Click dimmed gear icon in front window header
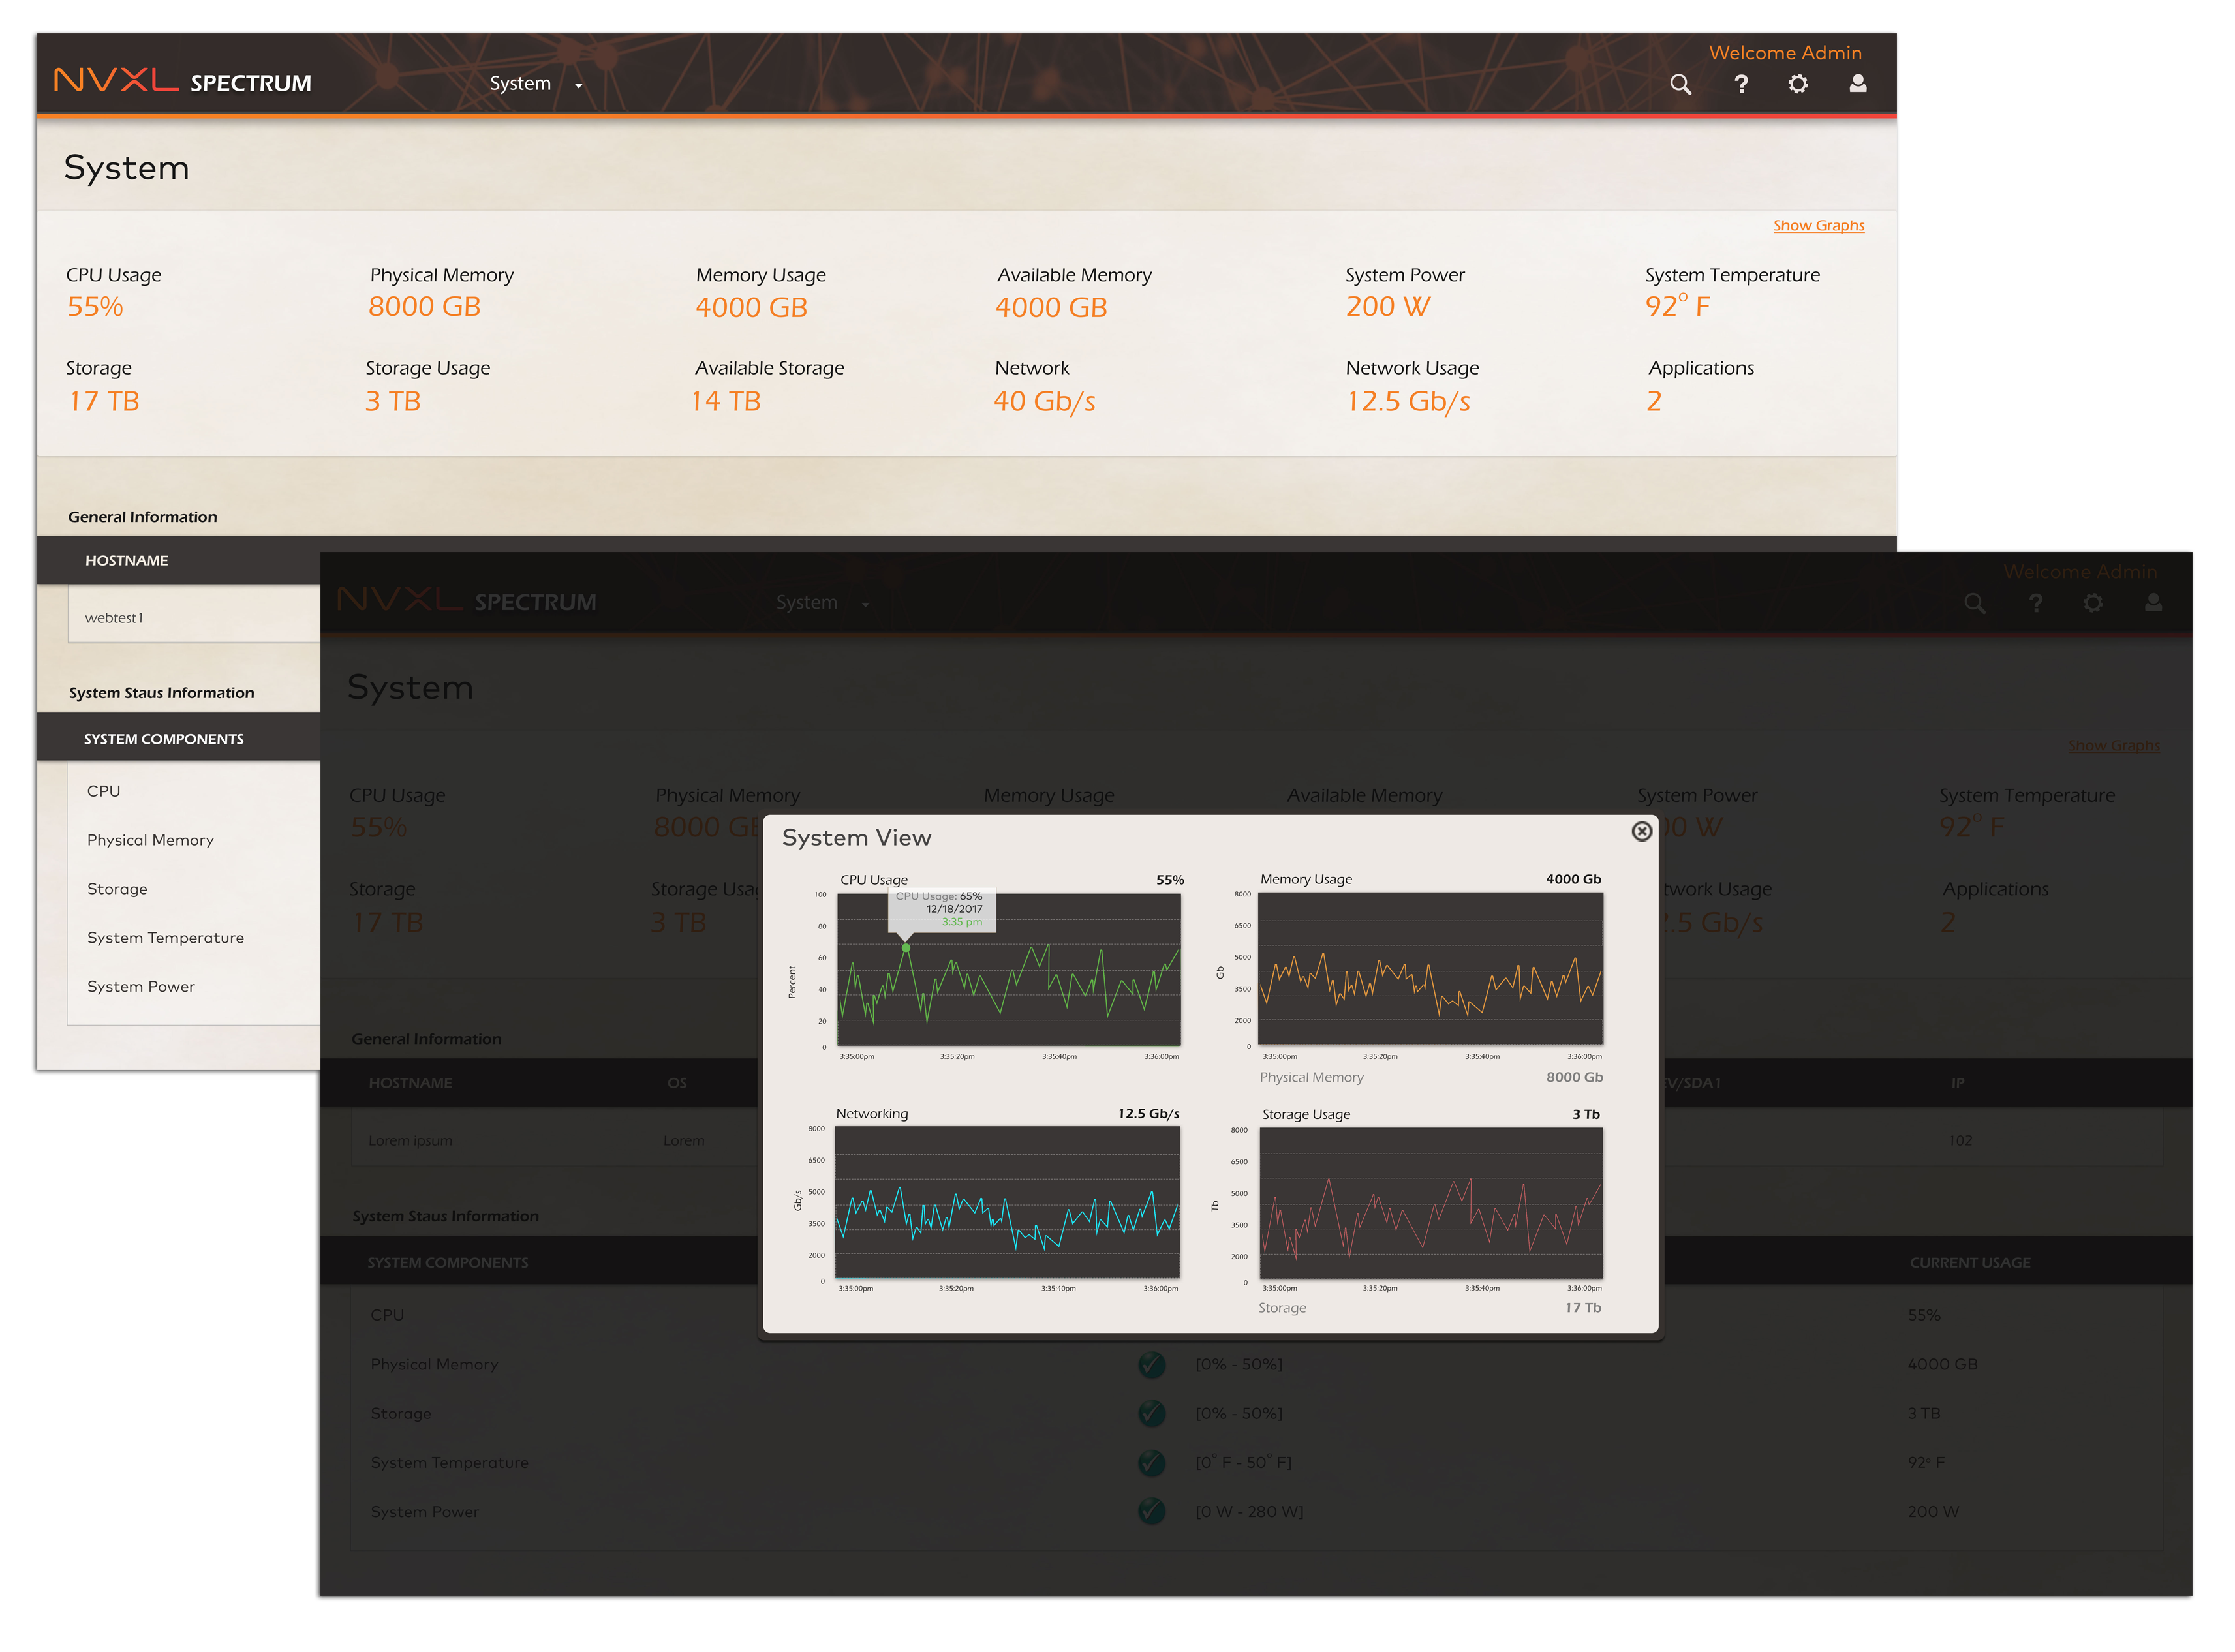The width and height of the screenshot is (2235, 1652). coord(2092,603)
